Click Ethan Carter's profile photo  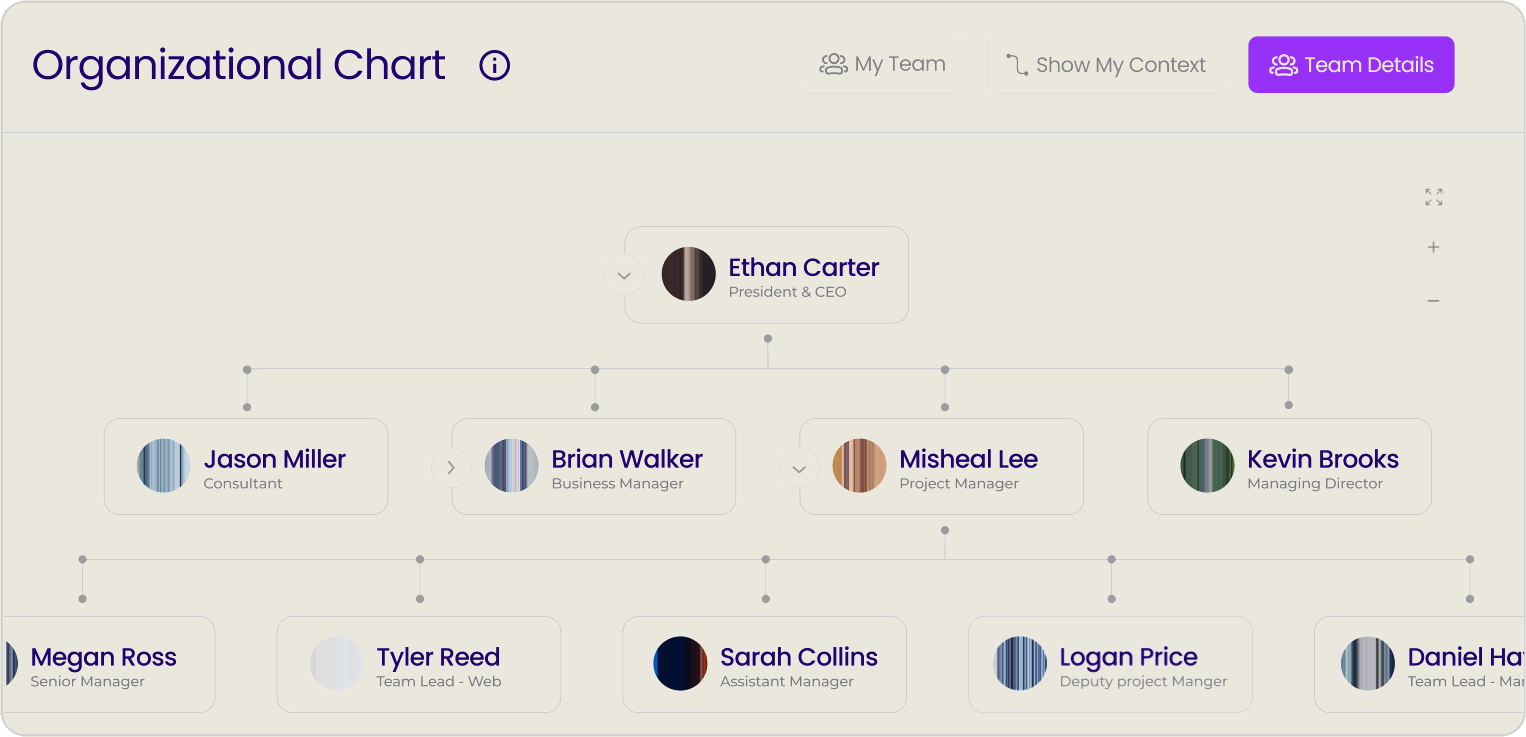(689, 274)
